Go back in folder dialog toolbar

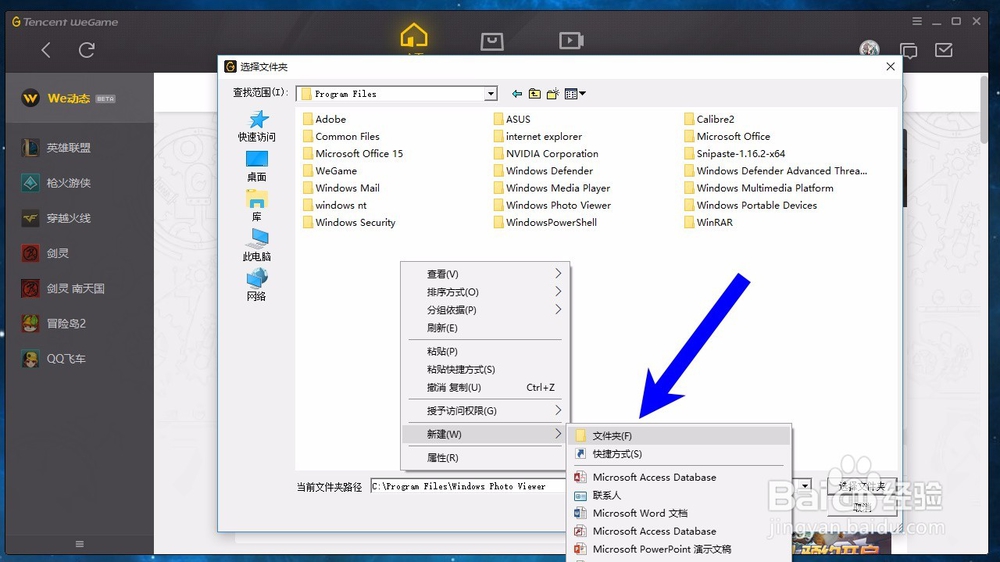[517, 94]
